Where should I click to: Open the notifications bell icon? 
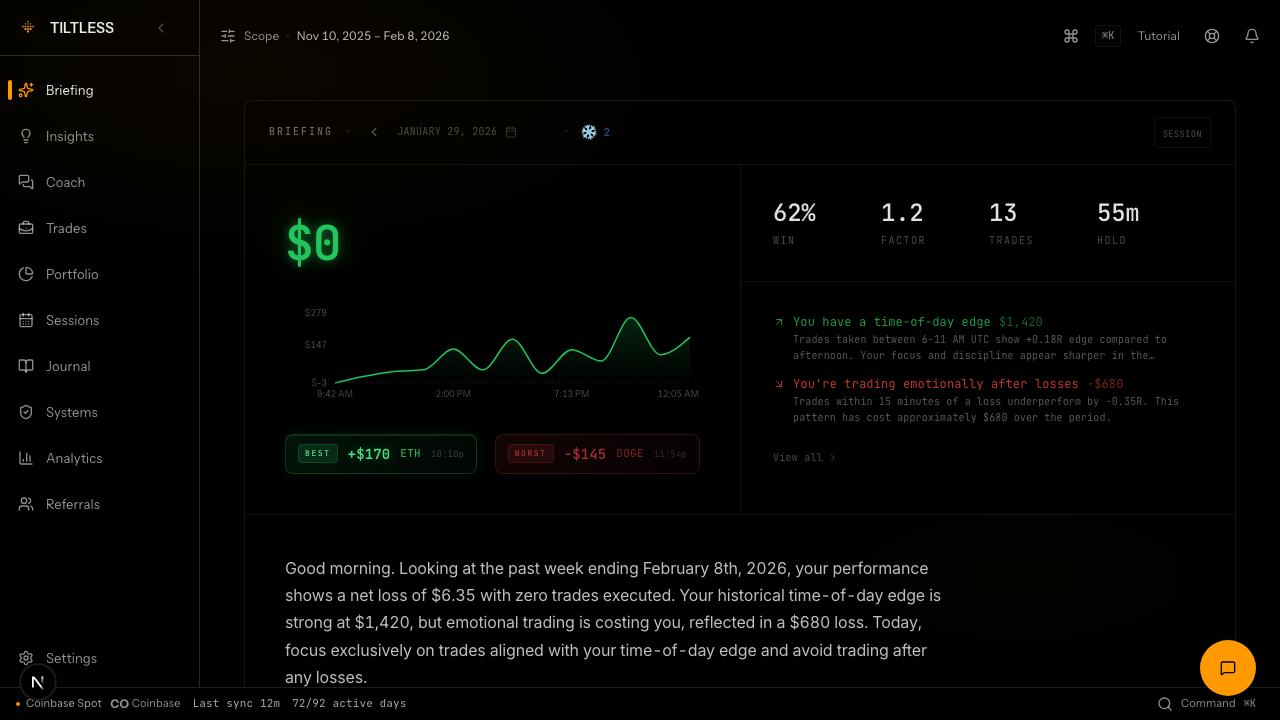coord(1251,36)
